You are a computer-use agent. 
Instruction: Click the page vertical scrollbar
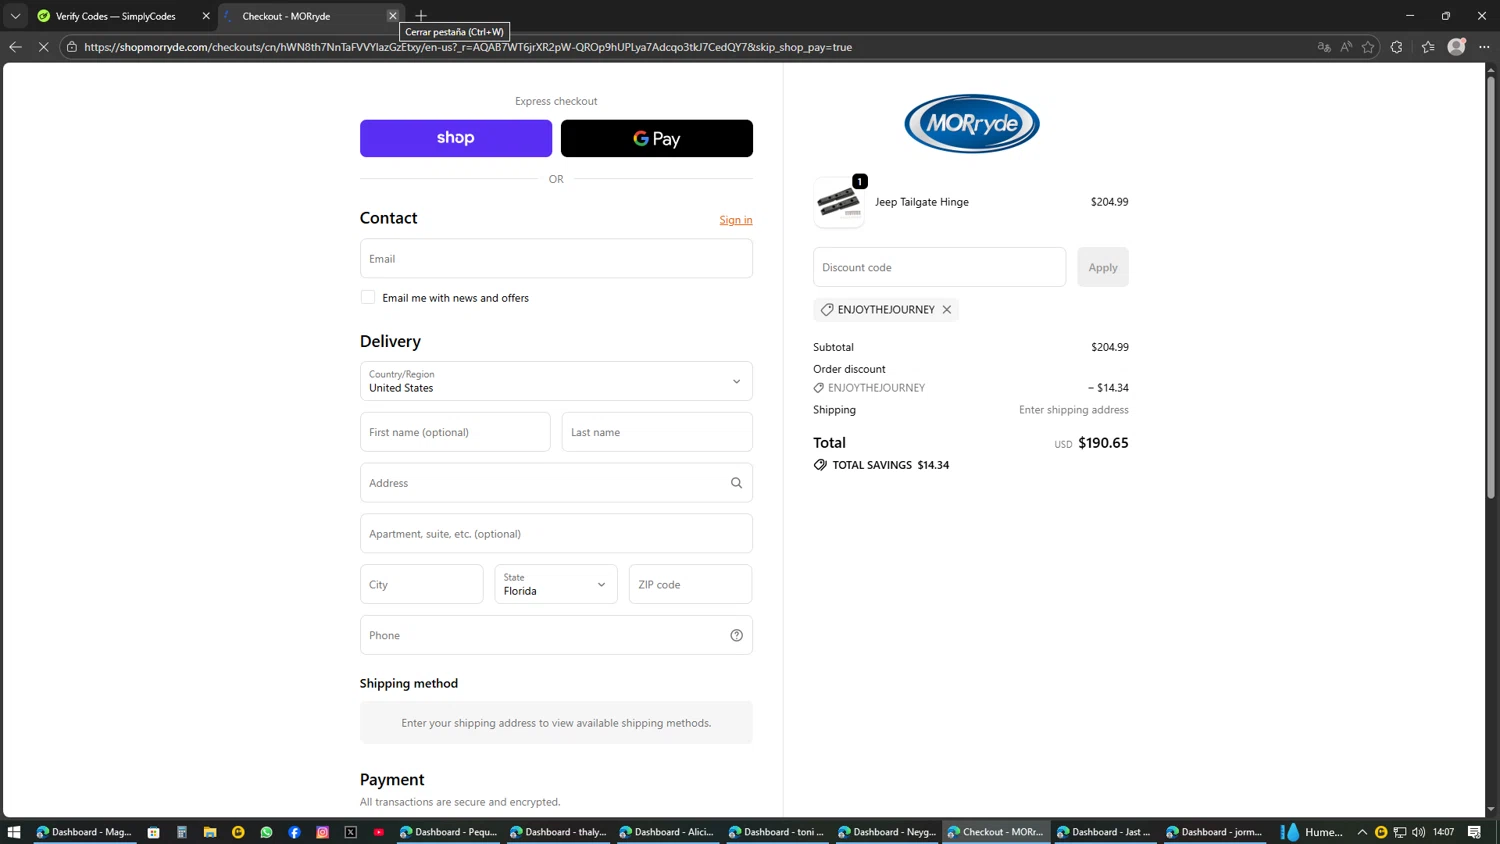point(1491,288)
